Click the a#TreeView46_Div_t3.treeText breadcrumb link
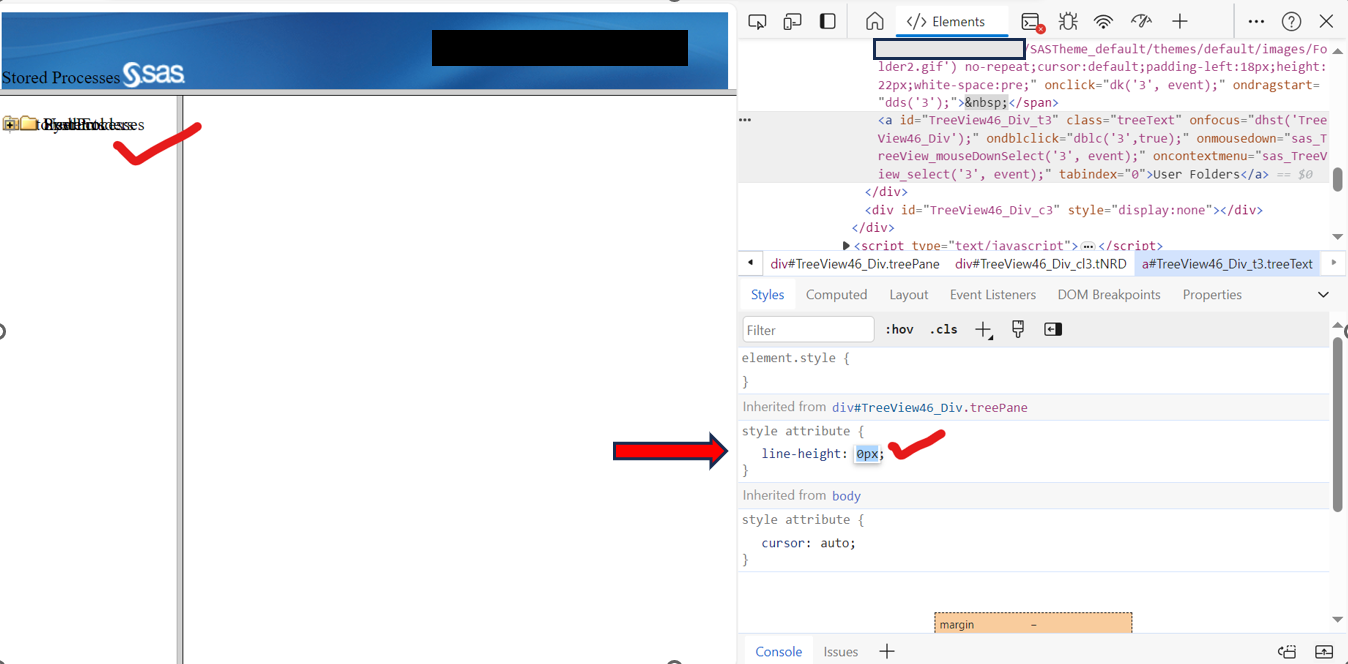 tap(1227, 263)
